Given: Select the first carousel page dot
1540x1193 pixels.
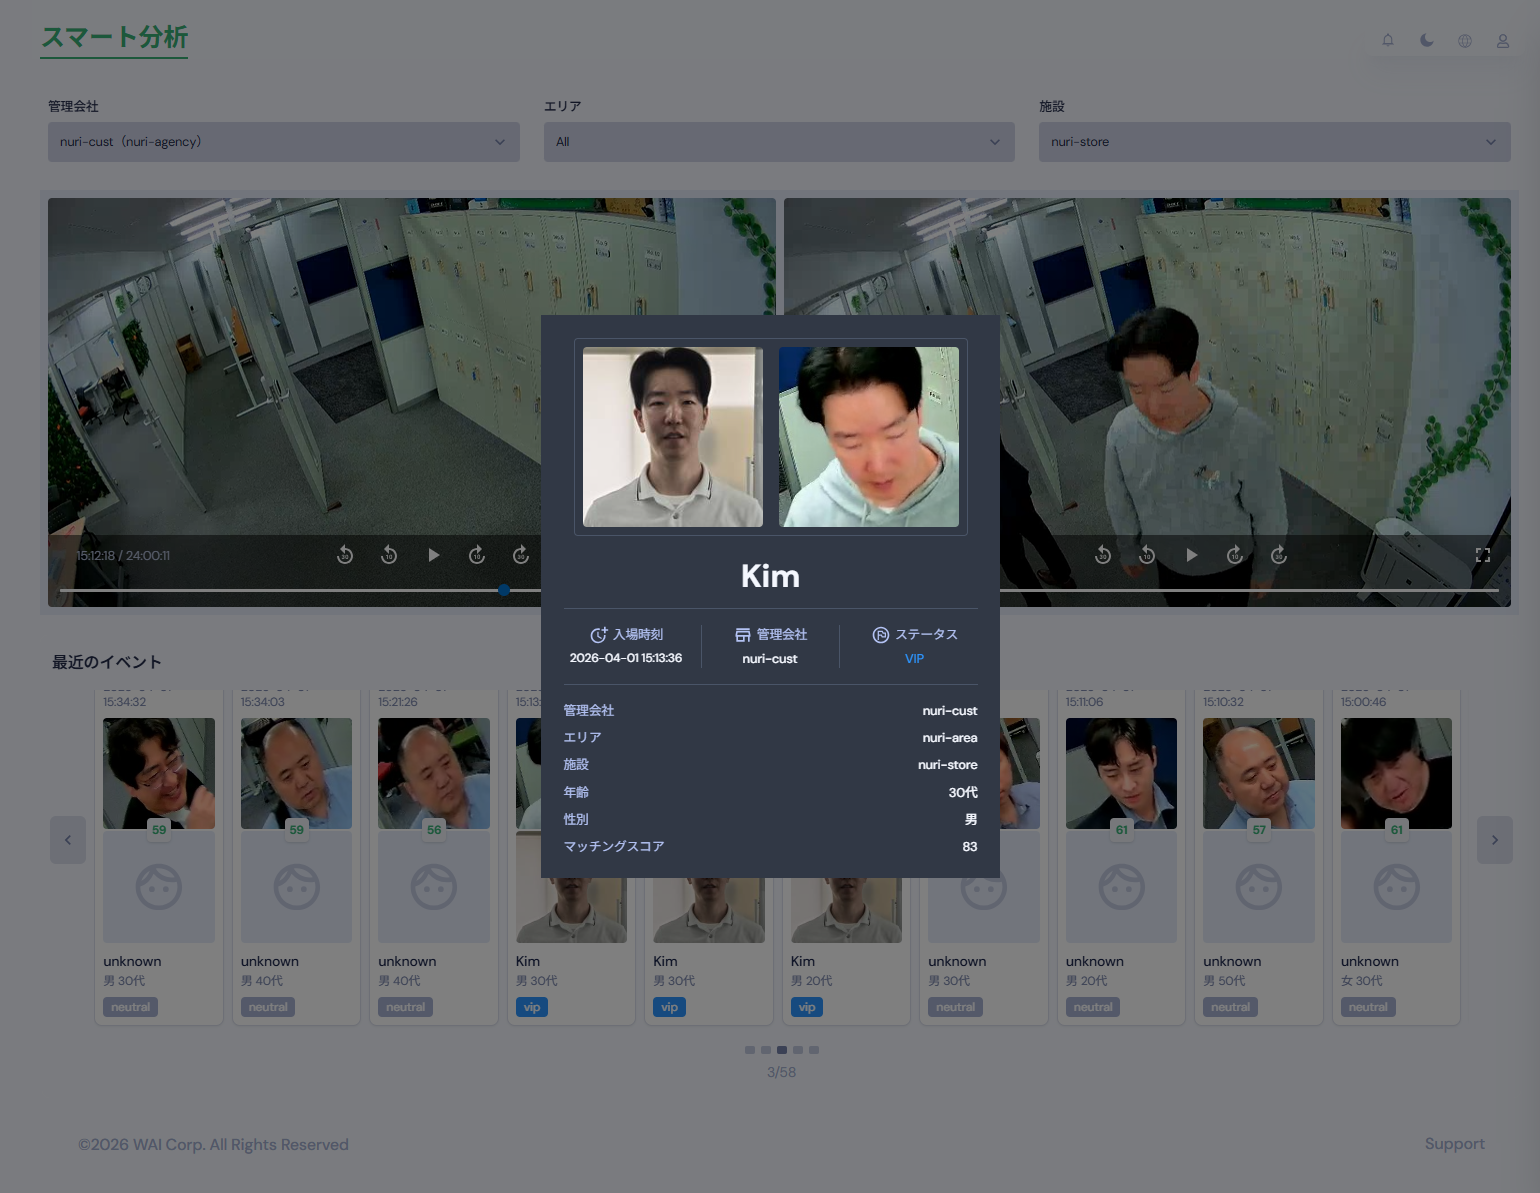Looking at the screenshot, I should point(750,1050).
